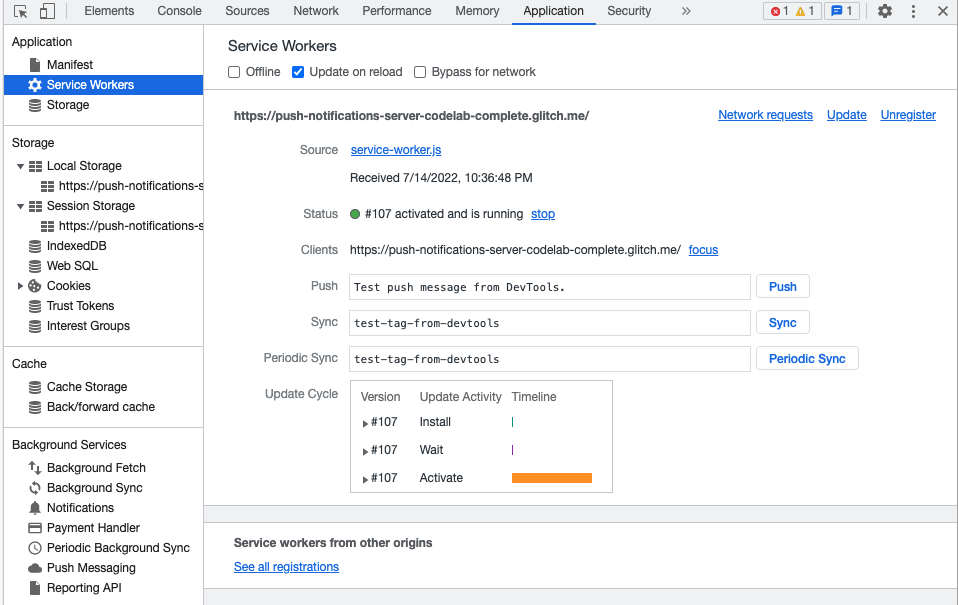This screenshot has width=958, height=605.
Task: Enable the Offline checkbox
Action: [x=234, y=72]
